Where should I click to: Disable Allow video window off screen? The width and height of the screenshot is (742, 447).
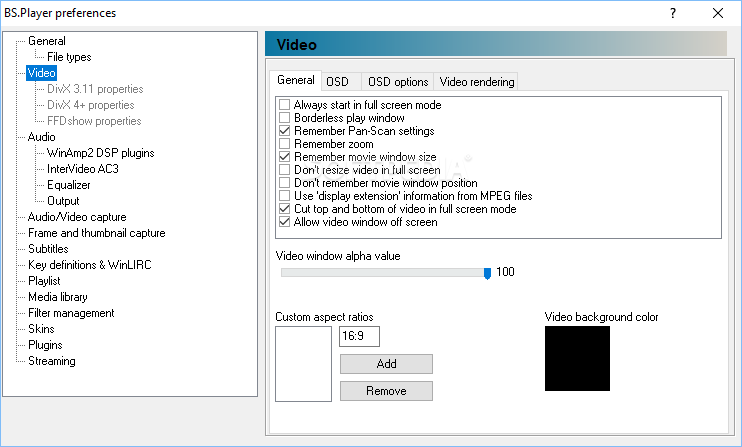(x=284, y=222)
